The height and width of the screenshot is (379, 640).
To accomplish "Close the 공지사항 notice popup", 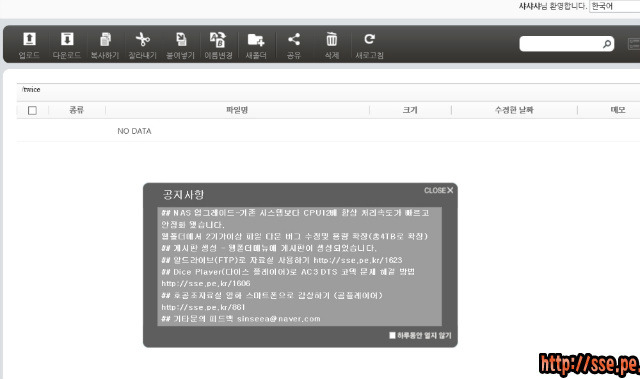I will [439, 191].
